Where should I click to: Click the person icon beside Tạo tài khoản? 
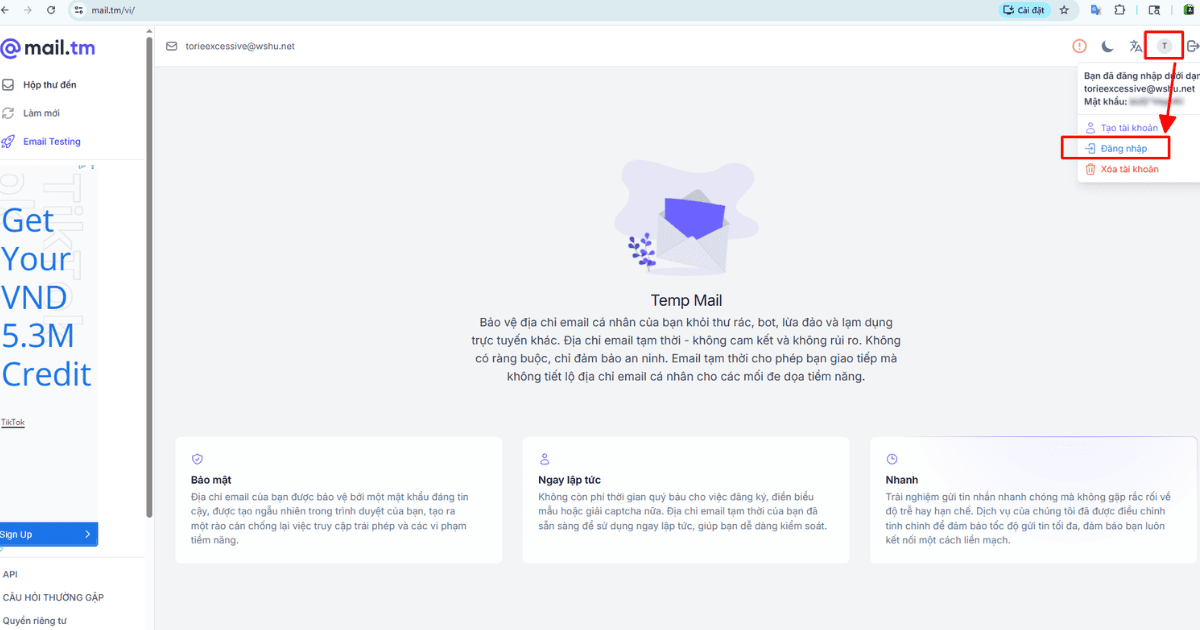coord(1091,127)
